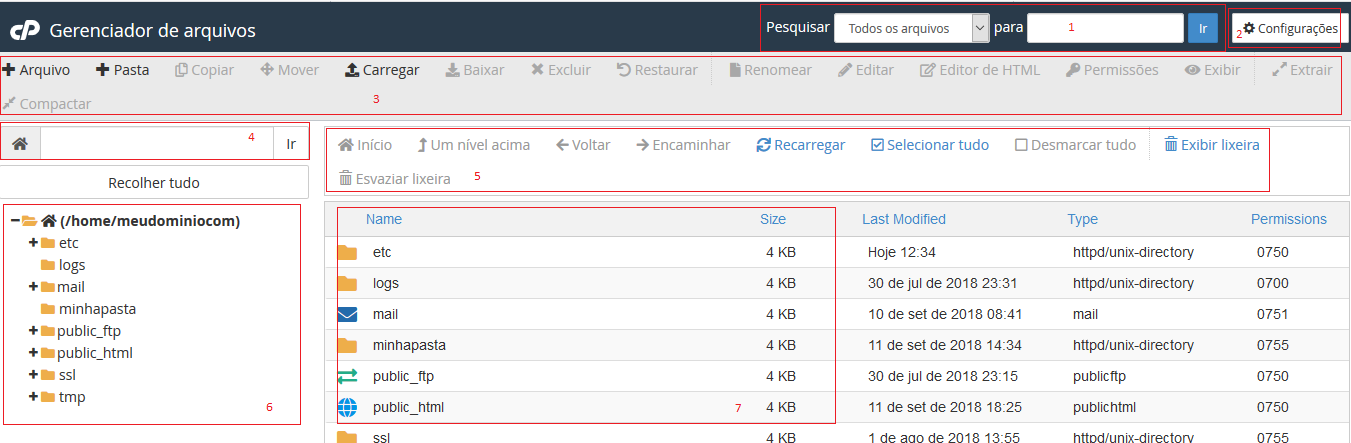Open Configurações gear settings
1351x443 pixels.
(1289, 29)
